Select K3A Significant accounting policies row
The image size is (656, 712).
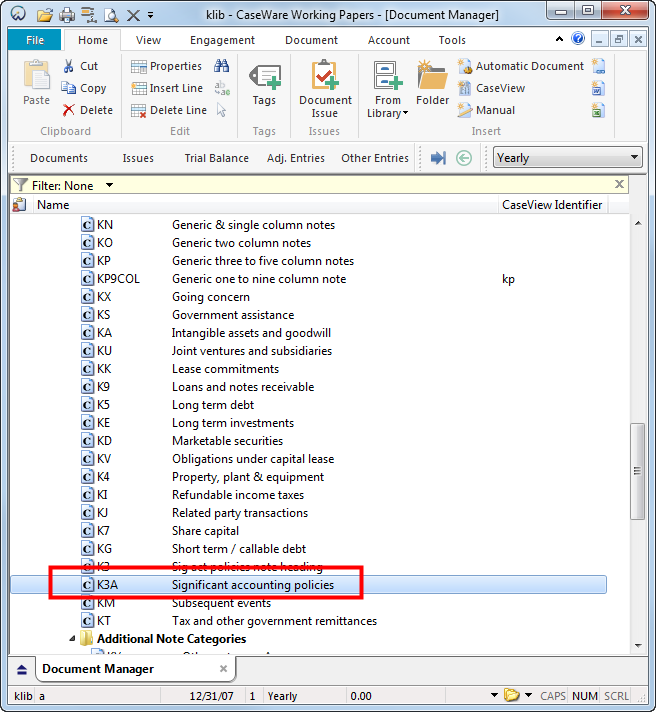[x=308, y=584]
